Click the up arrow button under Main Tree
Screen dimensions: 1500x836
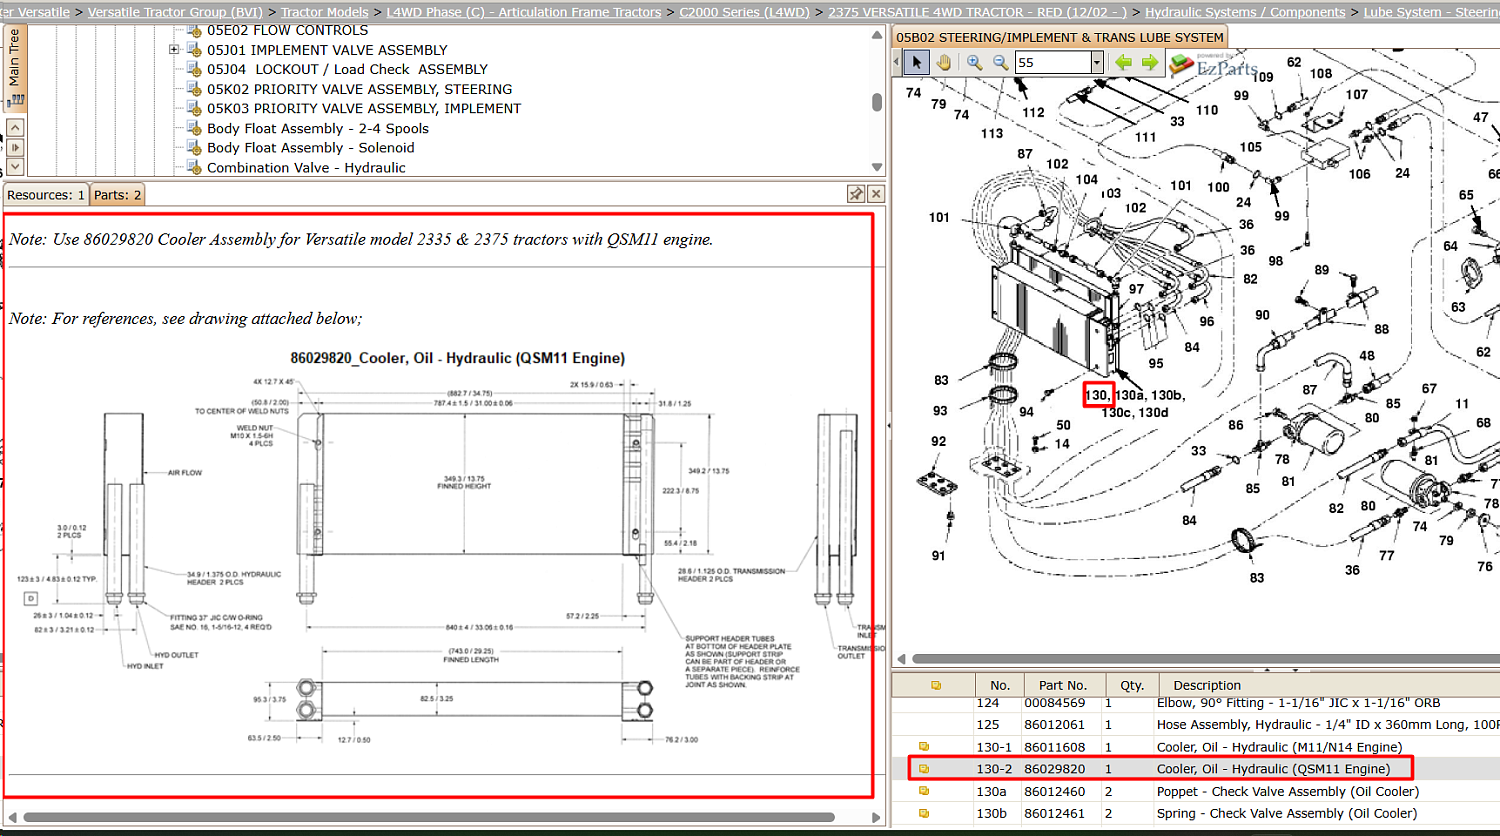(x=15, y=129)
